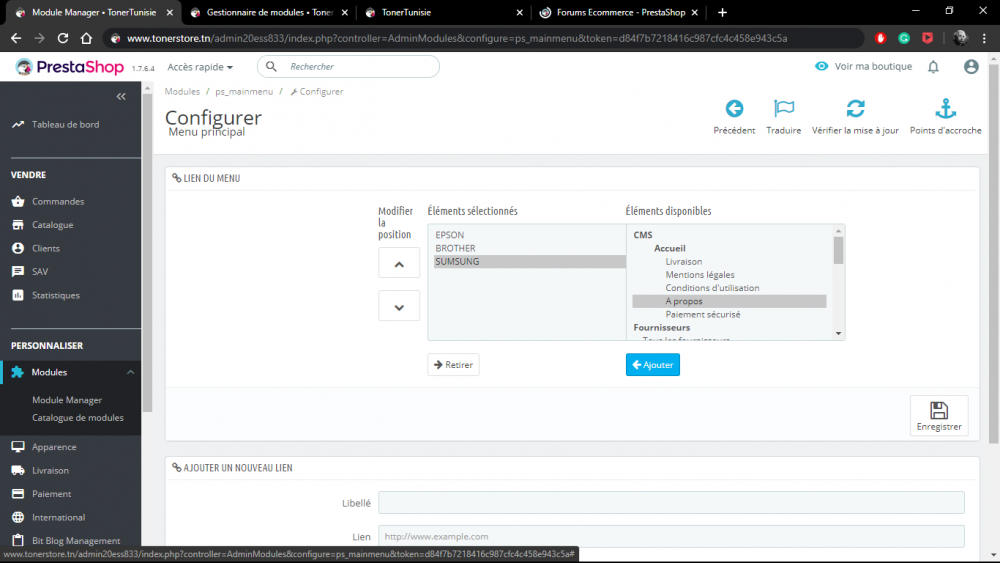This screenshot has width=1000, height=563.
Task: Select SUMSUNG in selected elements
Action: coord(529,261)
